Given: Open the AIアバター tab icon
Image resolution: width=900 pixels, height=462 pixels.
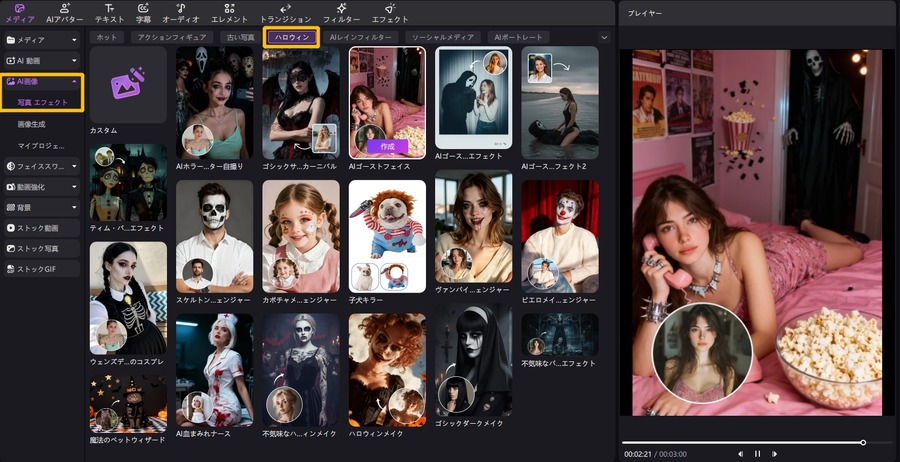Looking at the screenshot, I should pyautogui.click(x=65, y=8).
